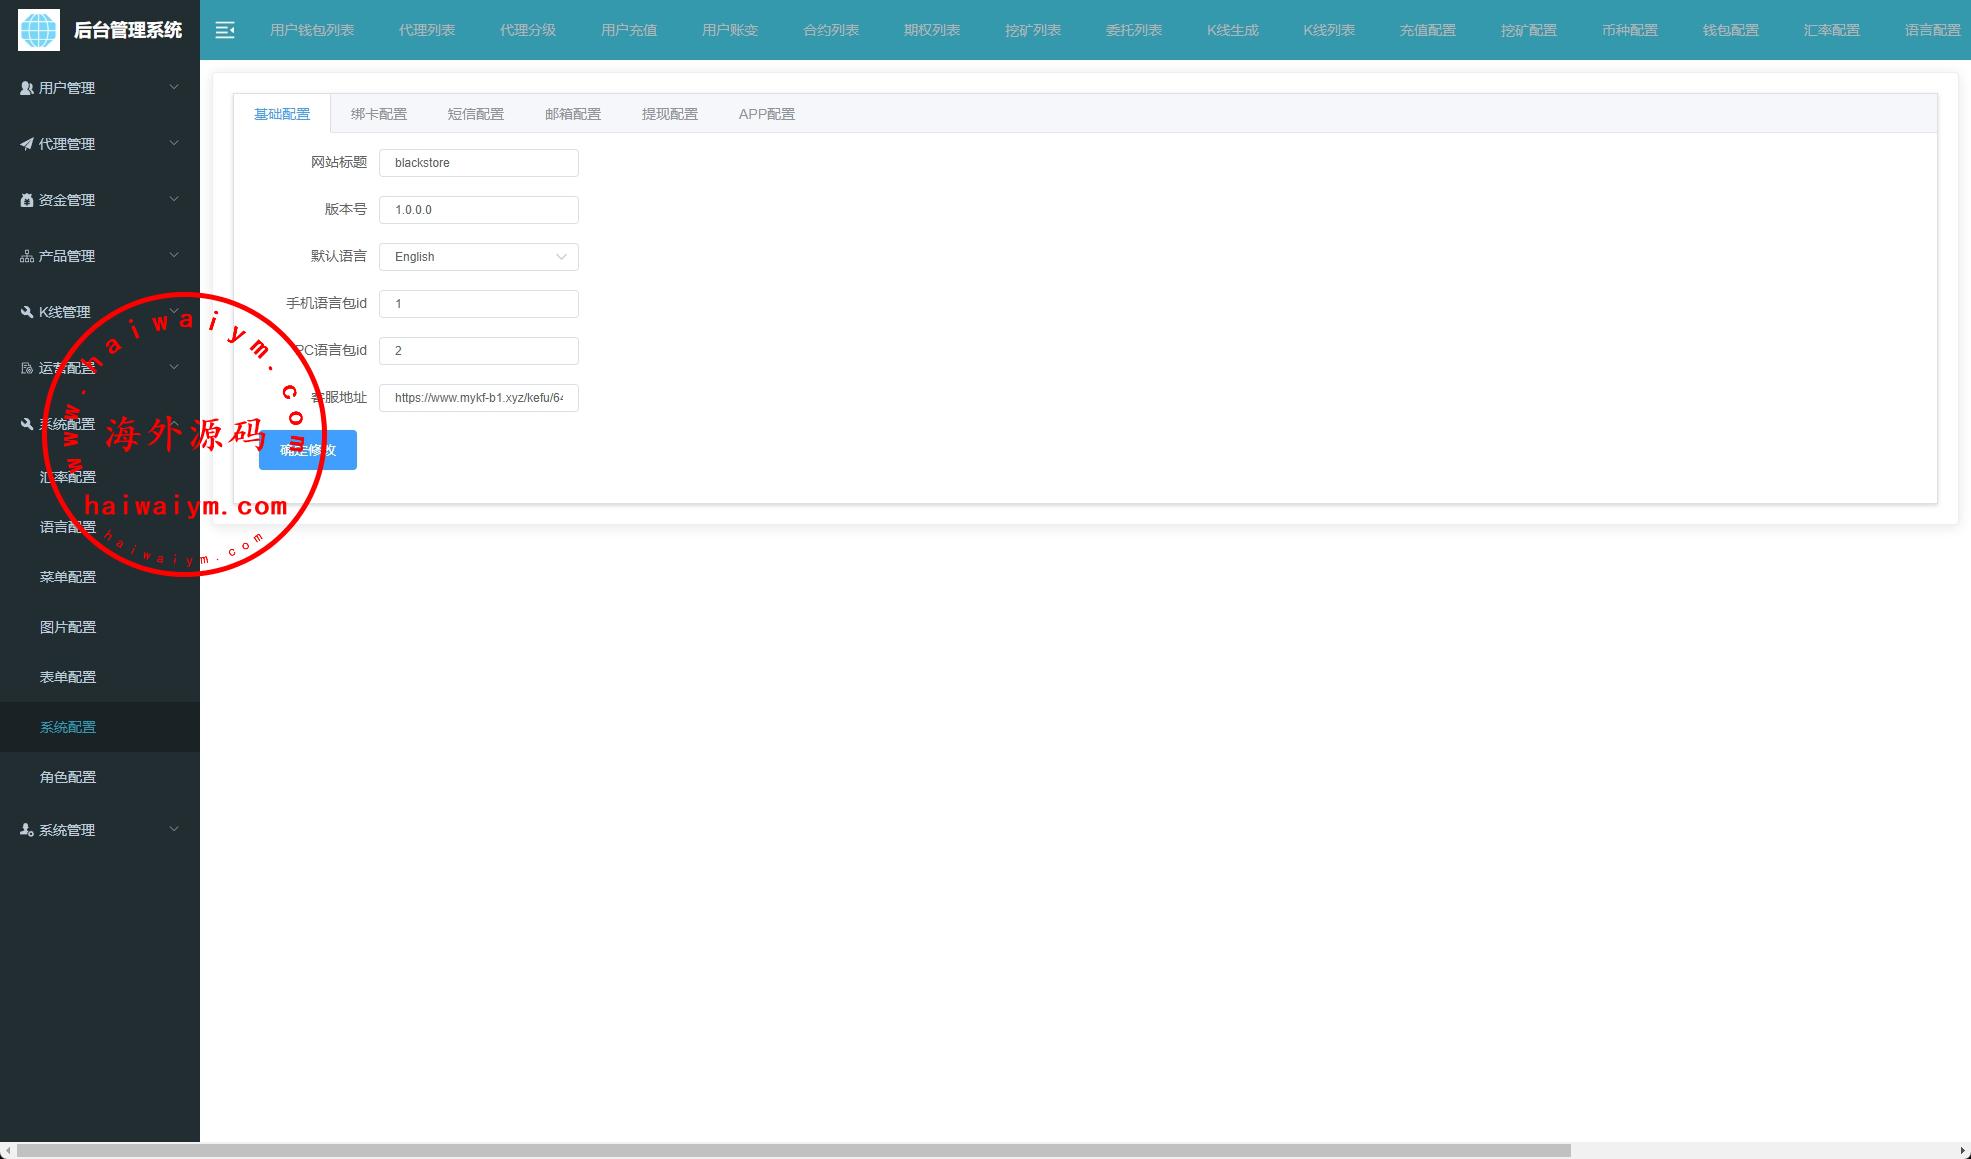The image size is (1971, 1159).
Task: Click the 产品管理 hierarchy icon
Action: (x=27, y=256)
